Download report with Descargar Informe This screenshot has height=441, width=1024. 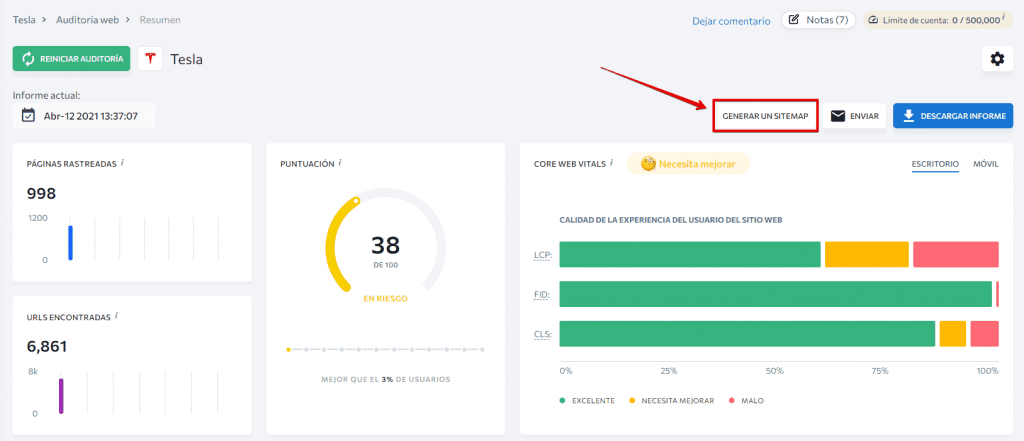point(953,116)
